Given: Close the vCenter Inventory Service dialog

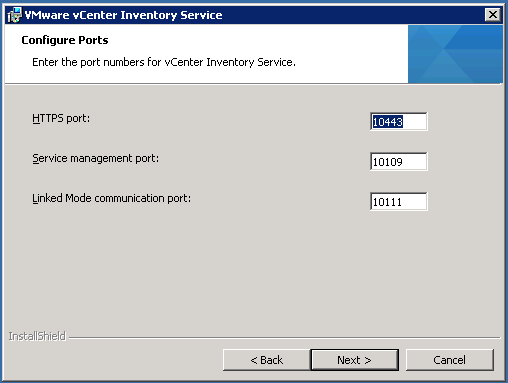Looking at the screenshot, I should pos(493,15).
